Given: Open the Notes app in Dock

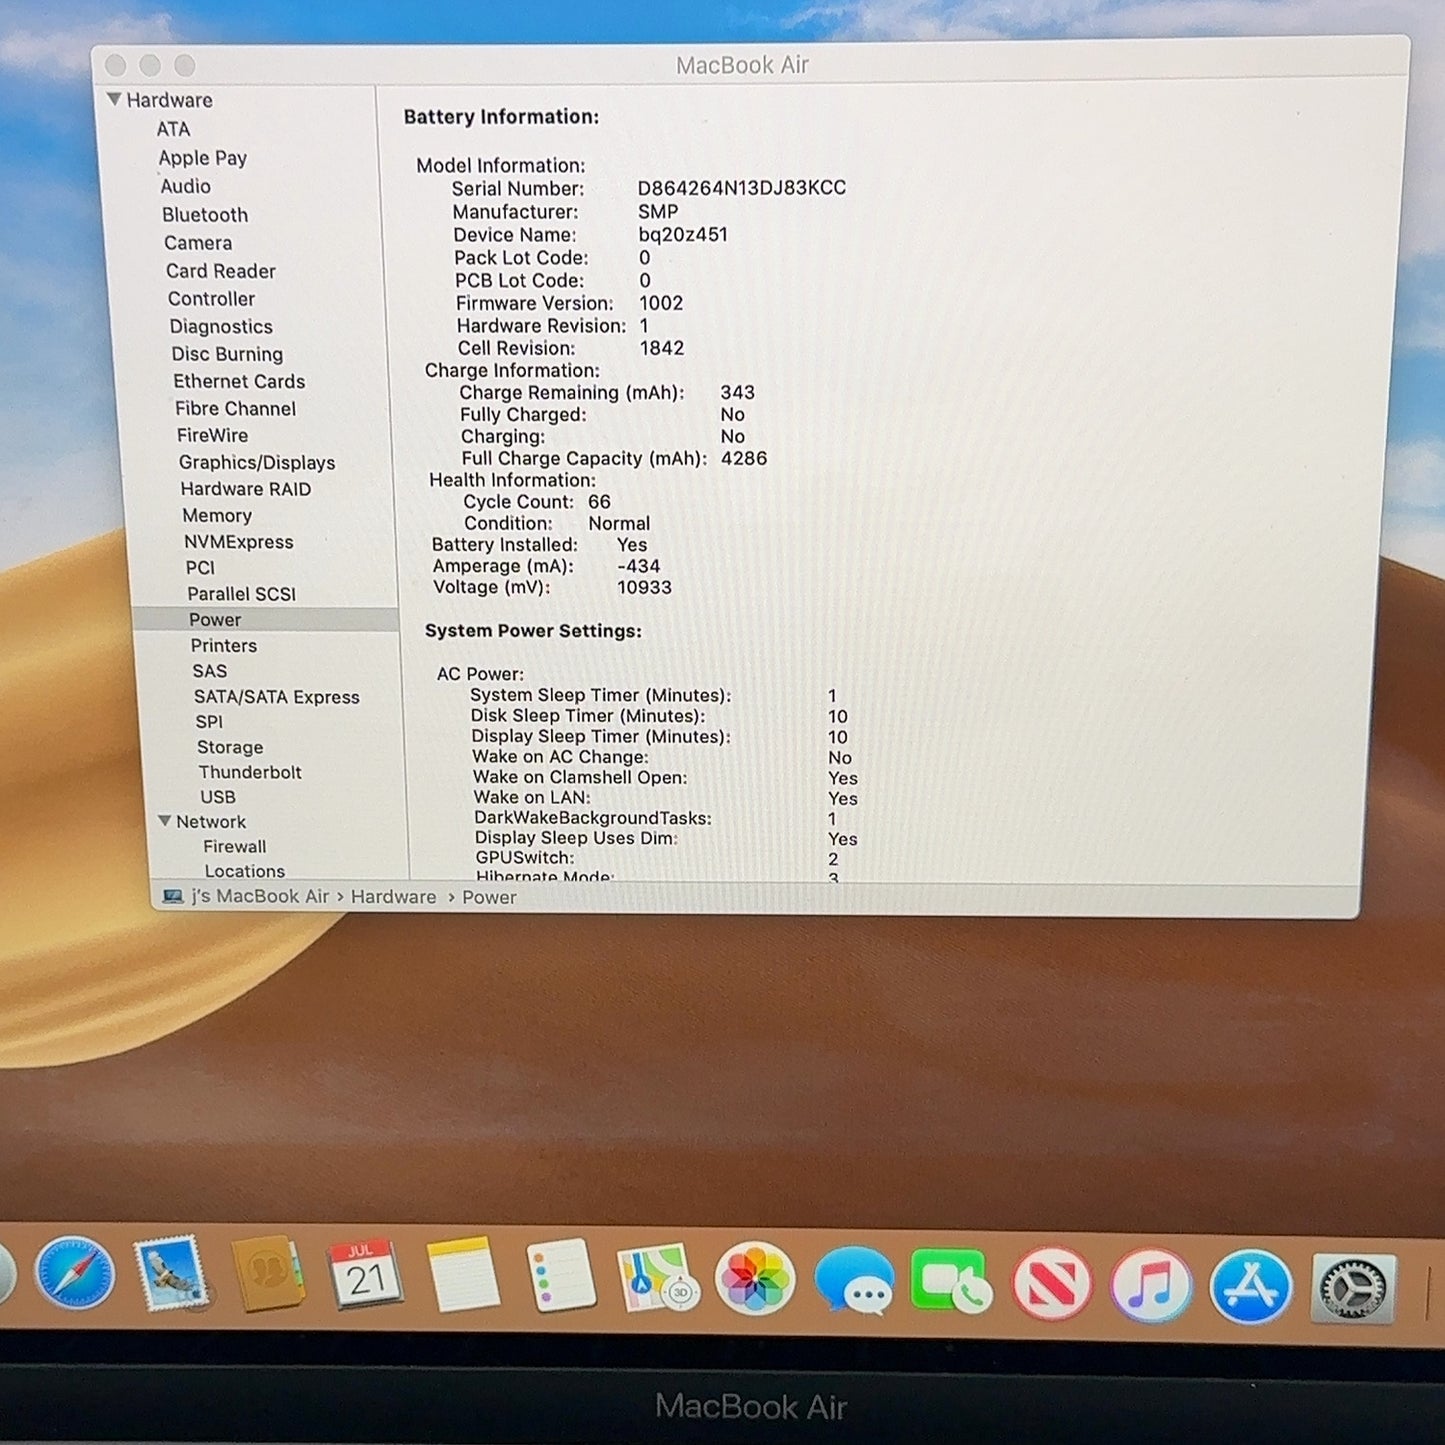Looking at the screenshot, I should pyautogui.click(x=462, y=1275).
